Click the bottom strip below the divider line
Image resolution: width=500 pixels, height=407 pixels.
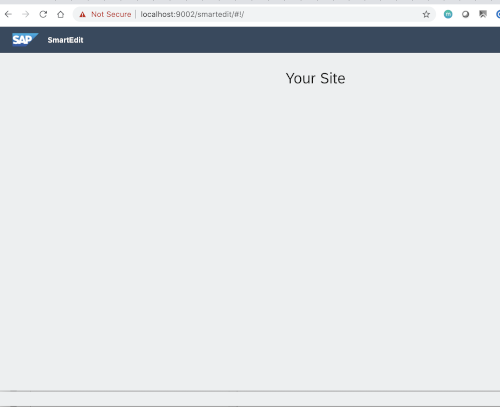coord(250,399)
